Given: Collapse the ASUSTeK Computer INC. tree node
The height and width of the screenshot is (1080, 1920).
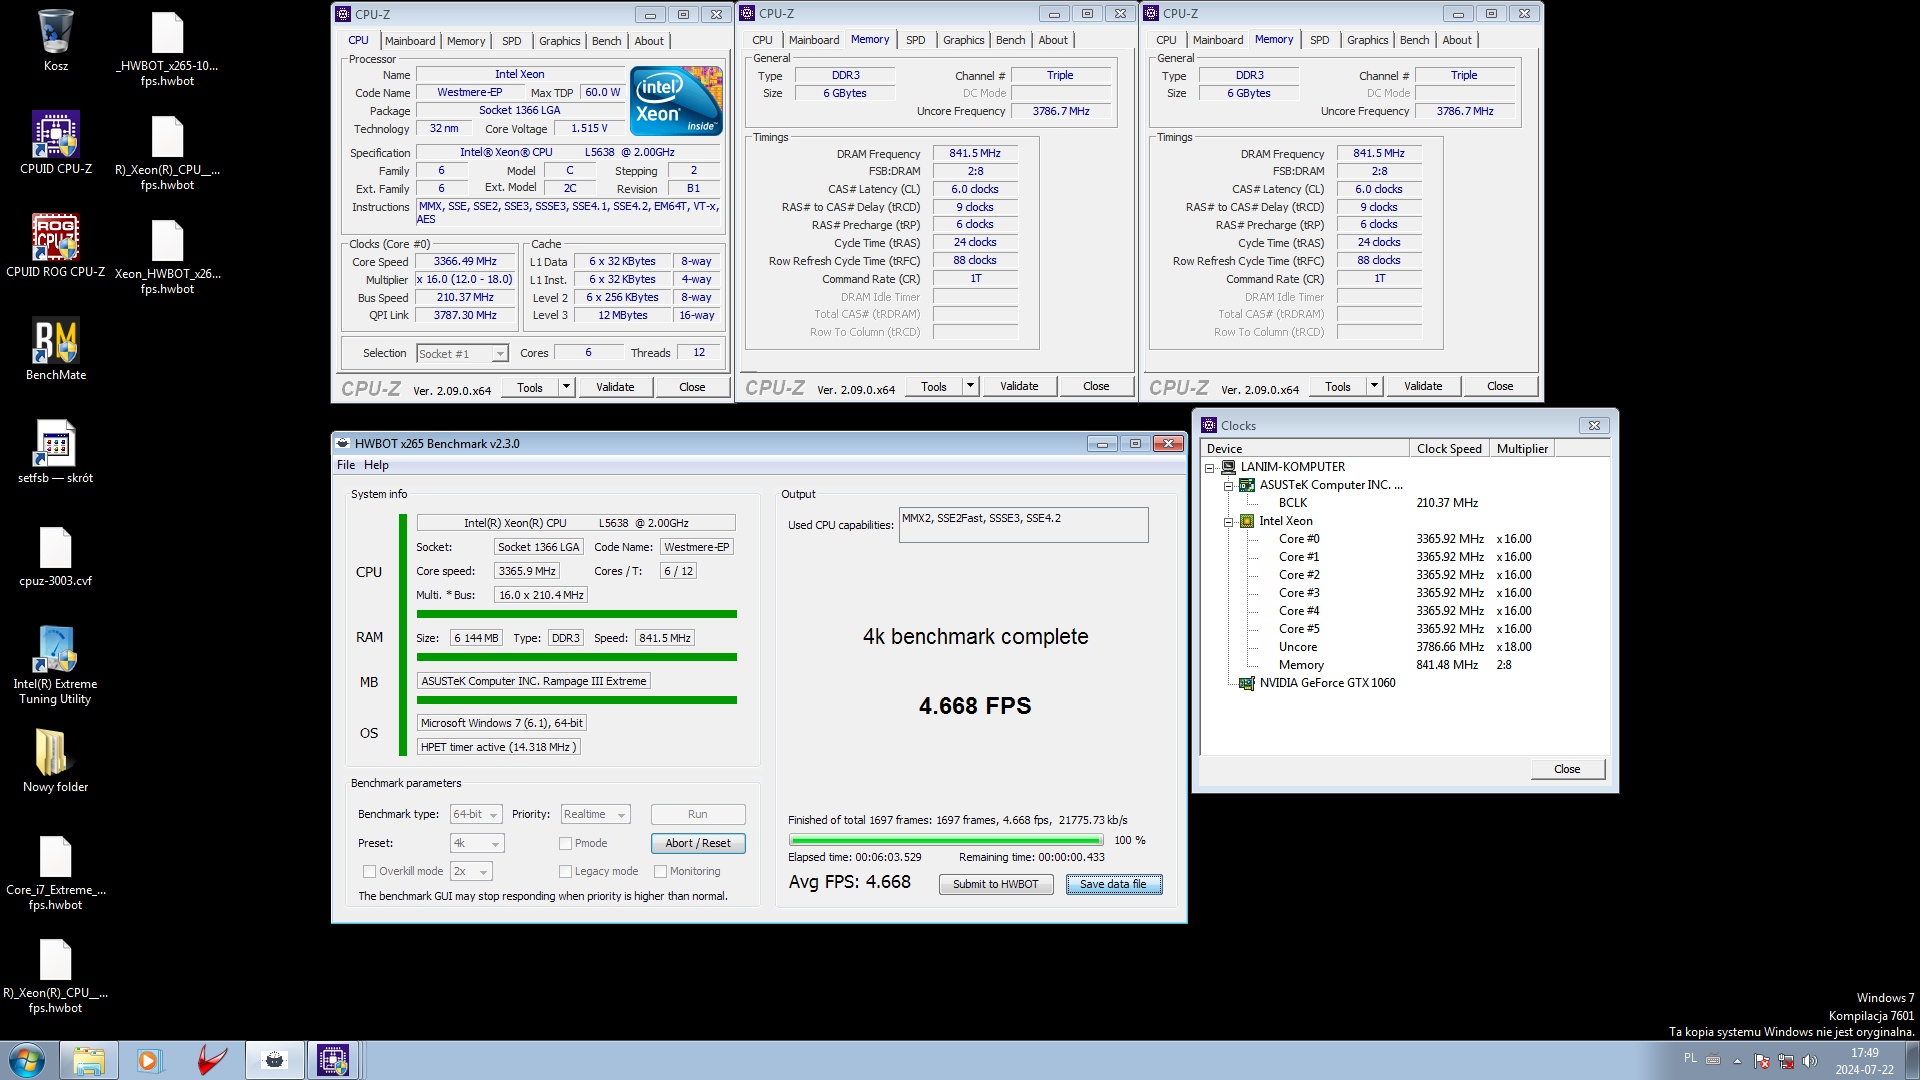Looking at the screenshot, I should click(x=1228, y=485).
